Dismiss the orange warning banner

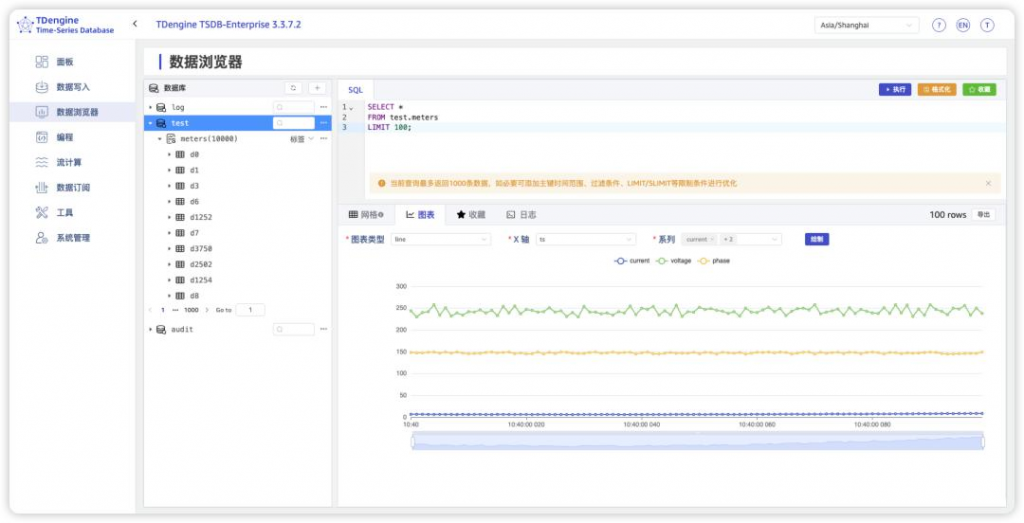[988, 183]
